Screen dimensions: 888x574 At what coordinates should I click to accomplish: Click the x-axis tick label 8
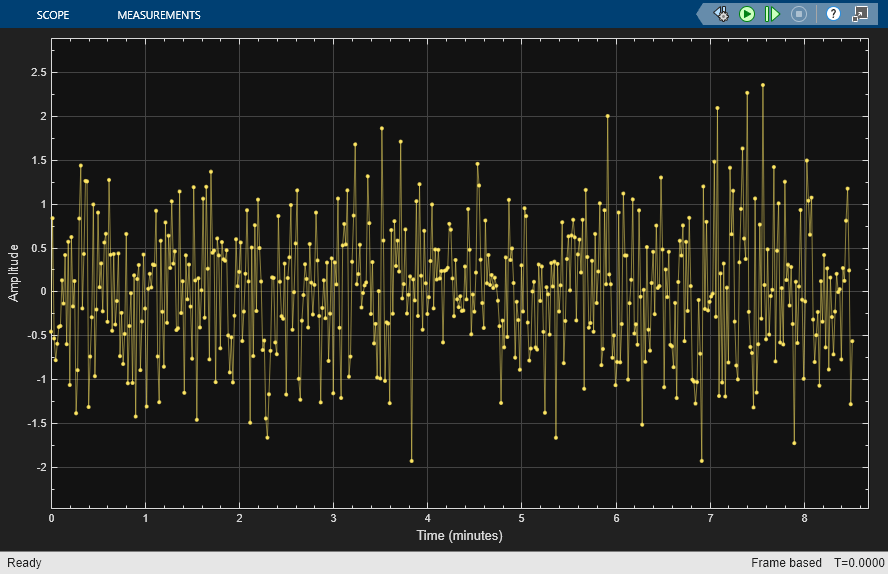(804, 518)
